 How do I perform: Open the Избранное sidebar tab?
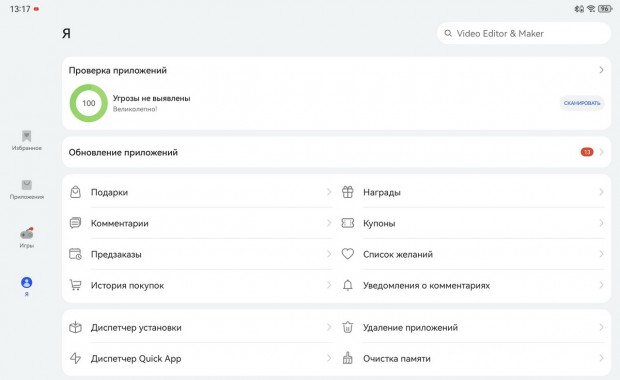(x=26, y=140)
